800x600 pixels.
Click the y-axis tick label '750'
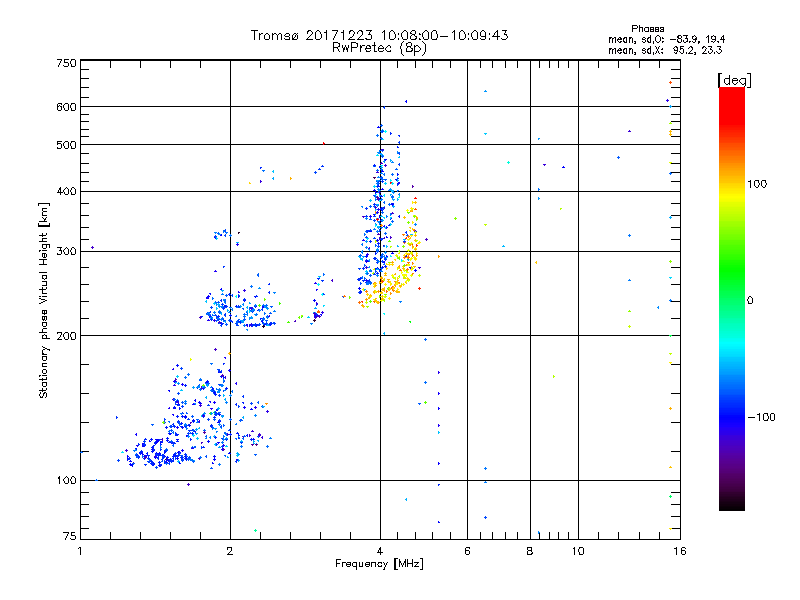(66, 63)
